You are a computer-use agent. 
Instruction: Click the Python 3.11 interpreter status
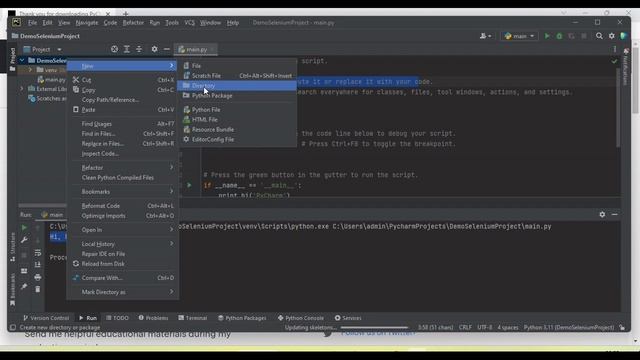click(569, 327)
